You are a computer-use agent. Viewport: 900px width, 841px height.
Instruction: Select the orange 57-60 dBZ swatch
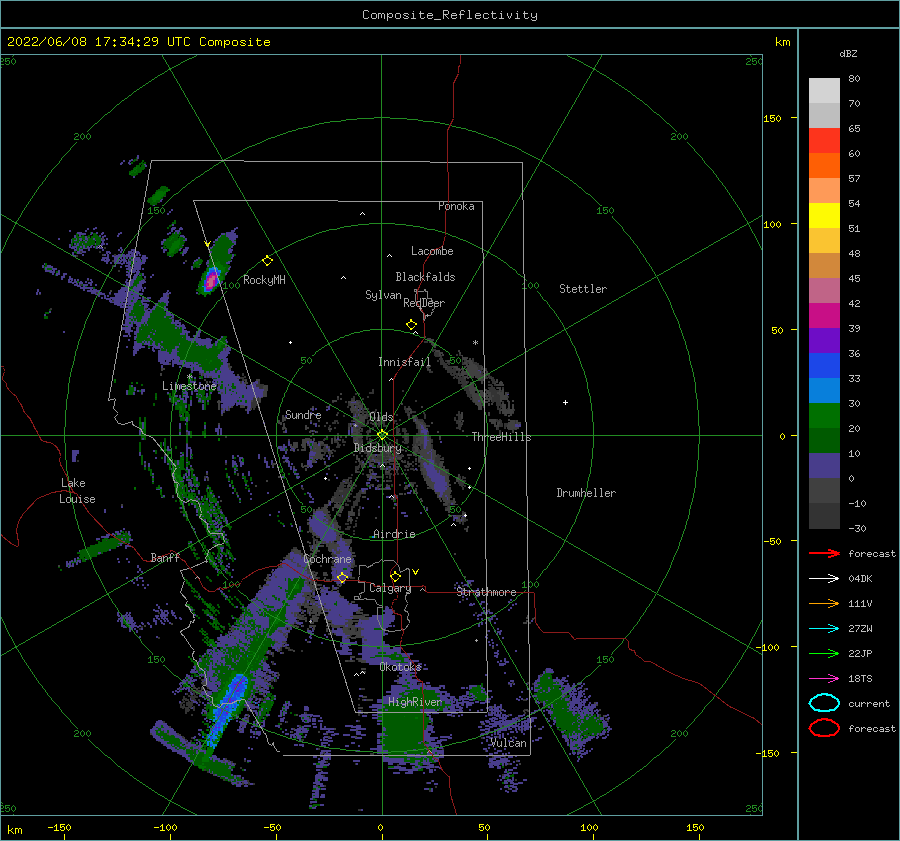pos(824,166)
